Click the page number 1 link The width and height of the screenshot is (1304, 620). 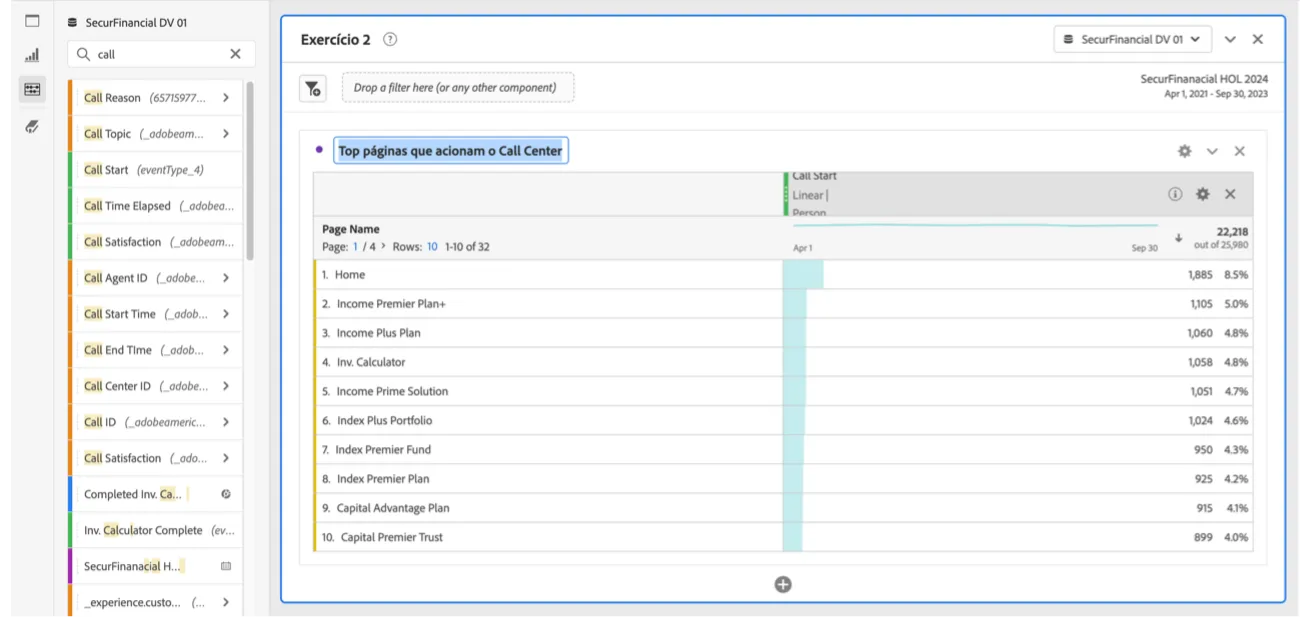(x=355, y=246)
